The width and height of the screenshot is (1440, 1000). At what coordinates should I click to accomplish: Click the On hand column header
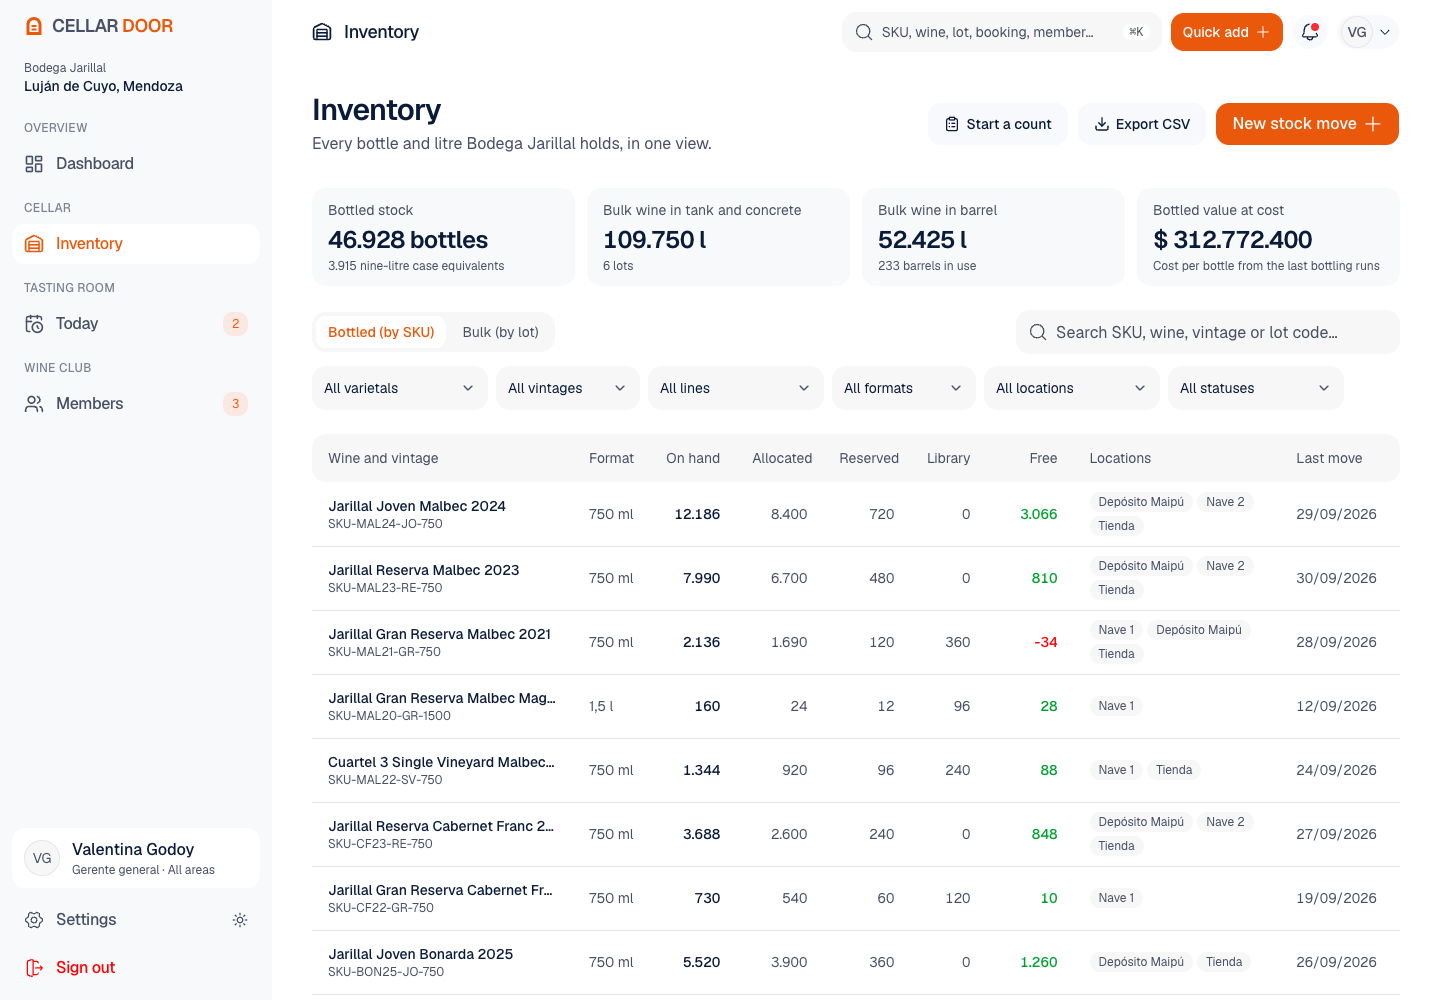coord(693,458)
